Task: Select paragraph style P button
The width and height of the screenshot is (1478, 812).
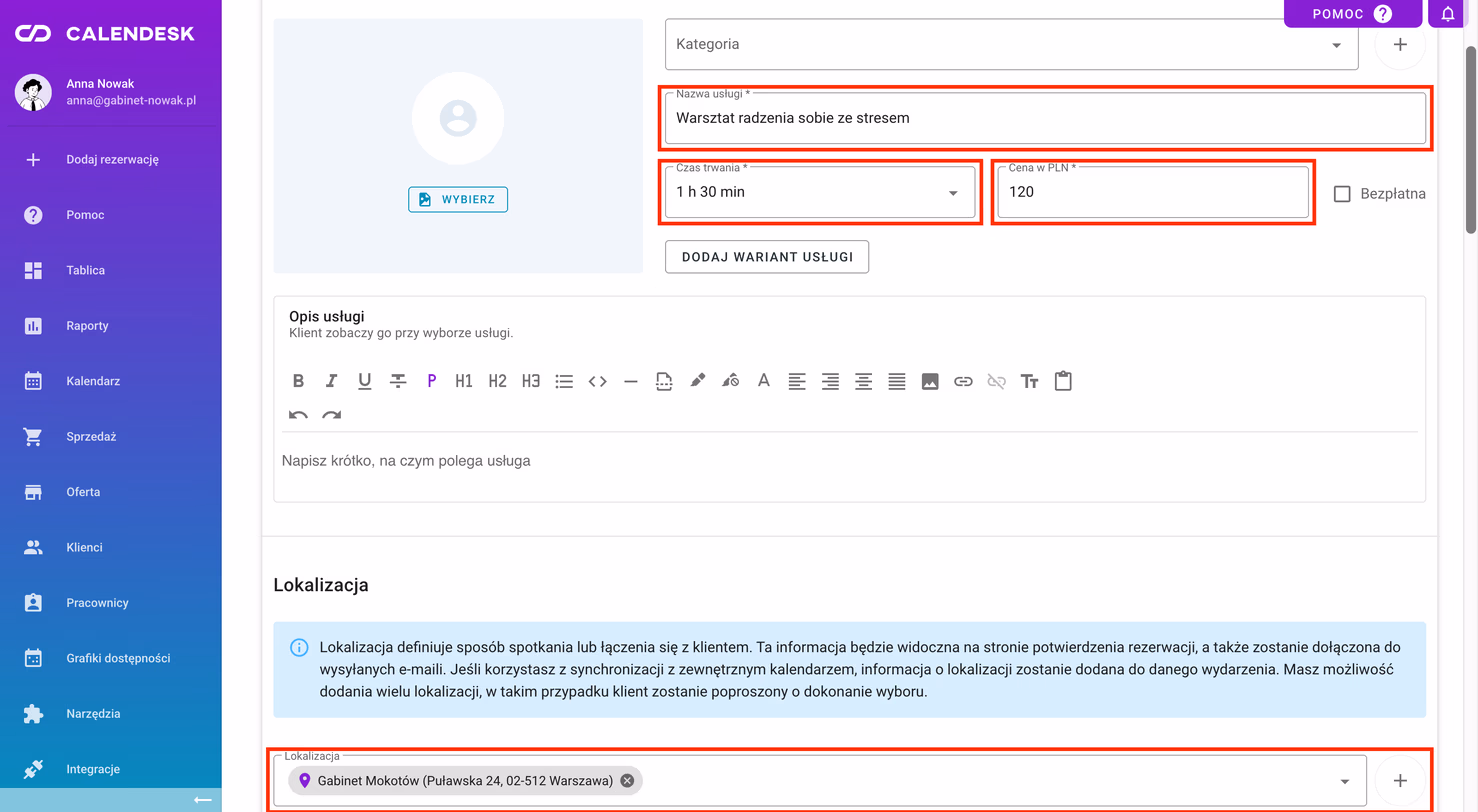Action: (x=431, y=381)
